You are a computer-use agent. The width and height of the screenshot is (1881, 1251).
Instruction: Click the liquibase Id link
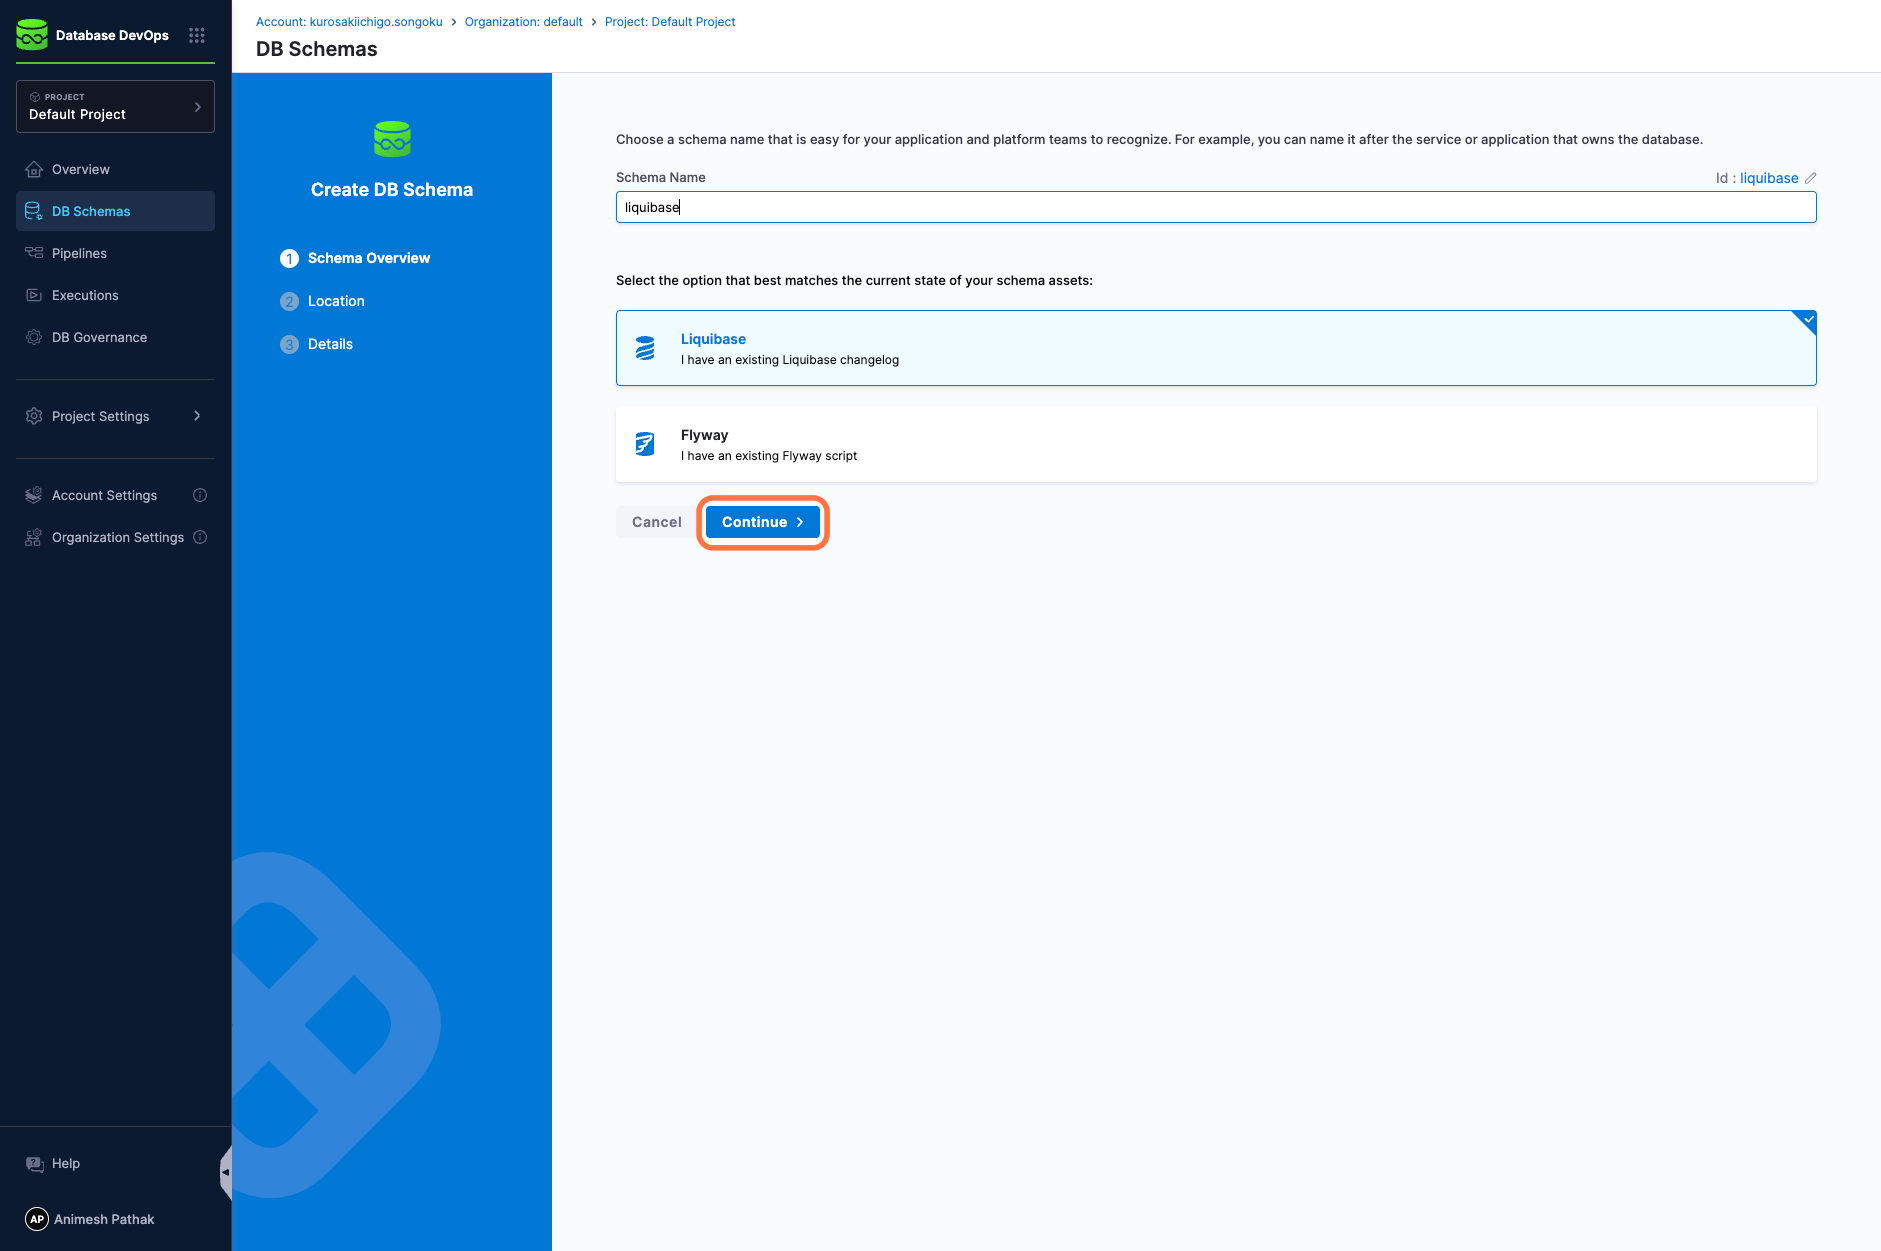(1769, 178)
